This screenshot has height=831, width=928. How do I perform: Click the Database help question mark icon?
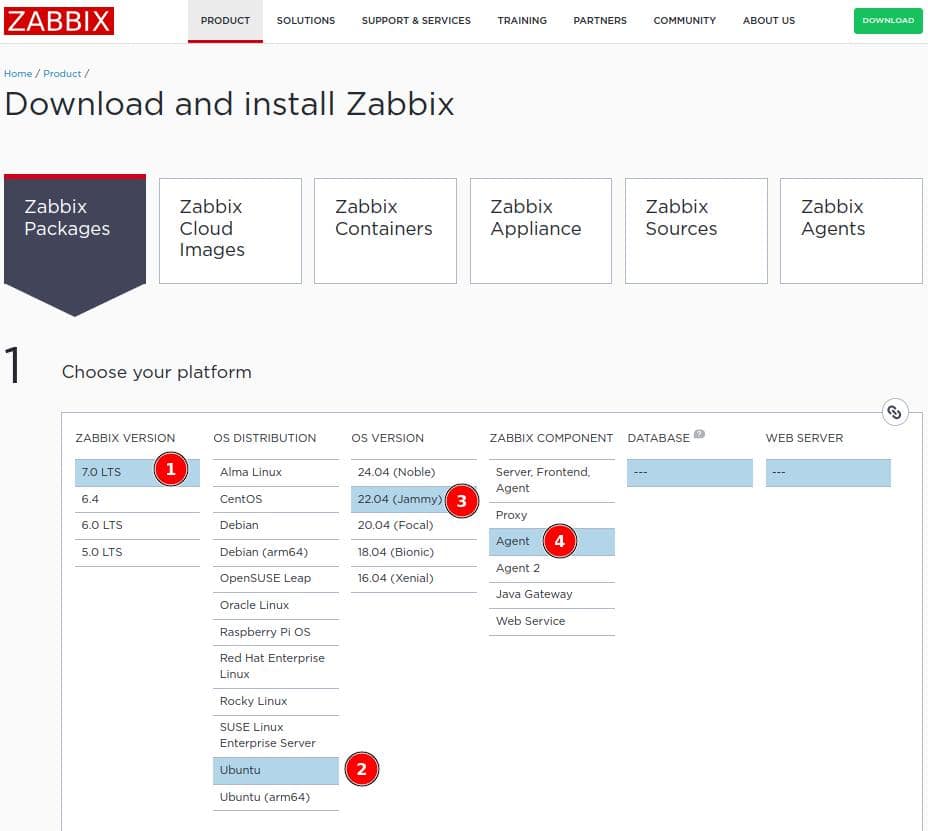pyautogui.click(x=699, y=435)
